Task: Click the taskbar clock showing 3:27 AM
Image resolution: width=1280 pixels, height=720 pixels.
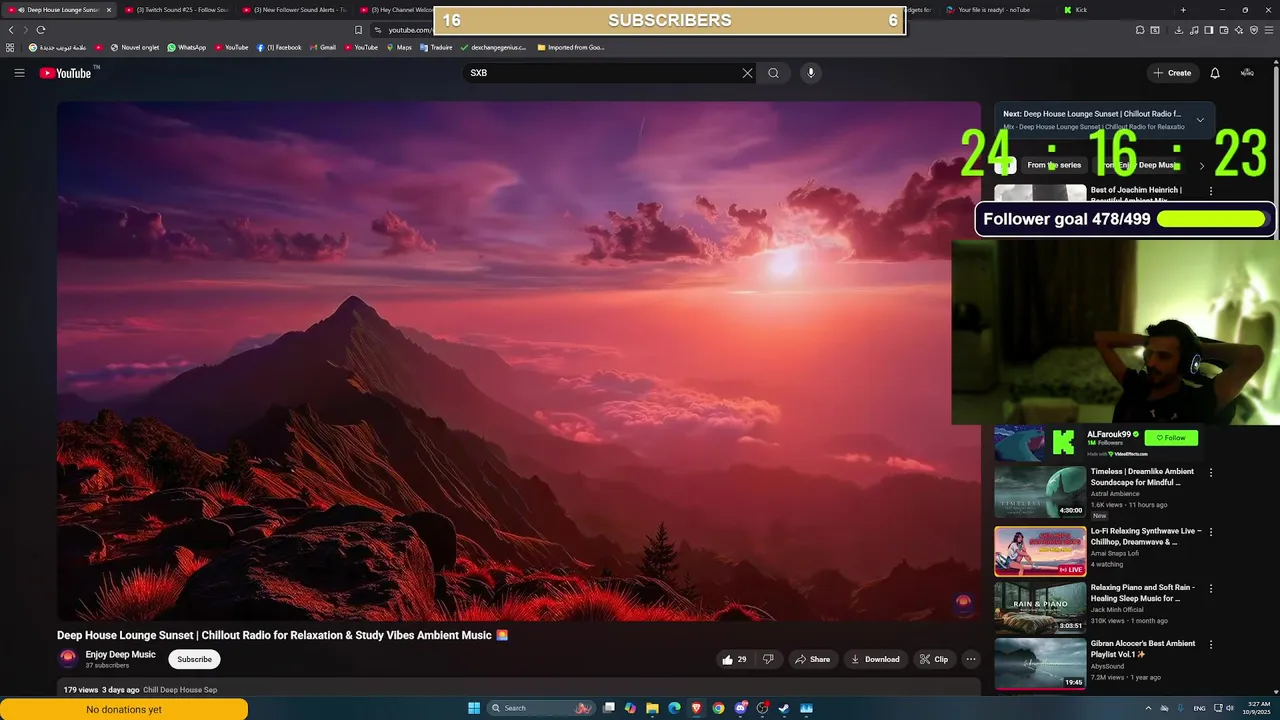Action: pos(1258,708)
